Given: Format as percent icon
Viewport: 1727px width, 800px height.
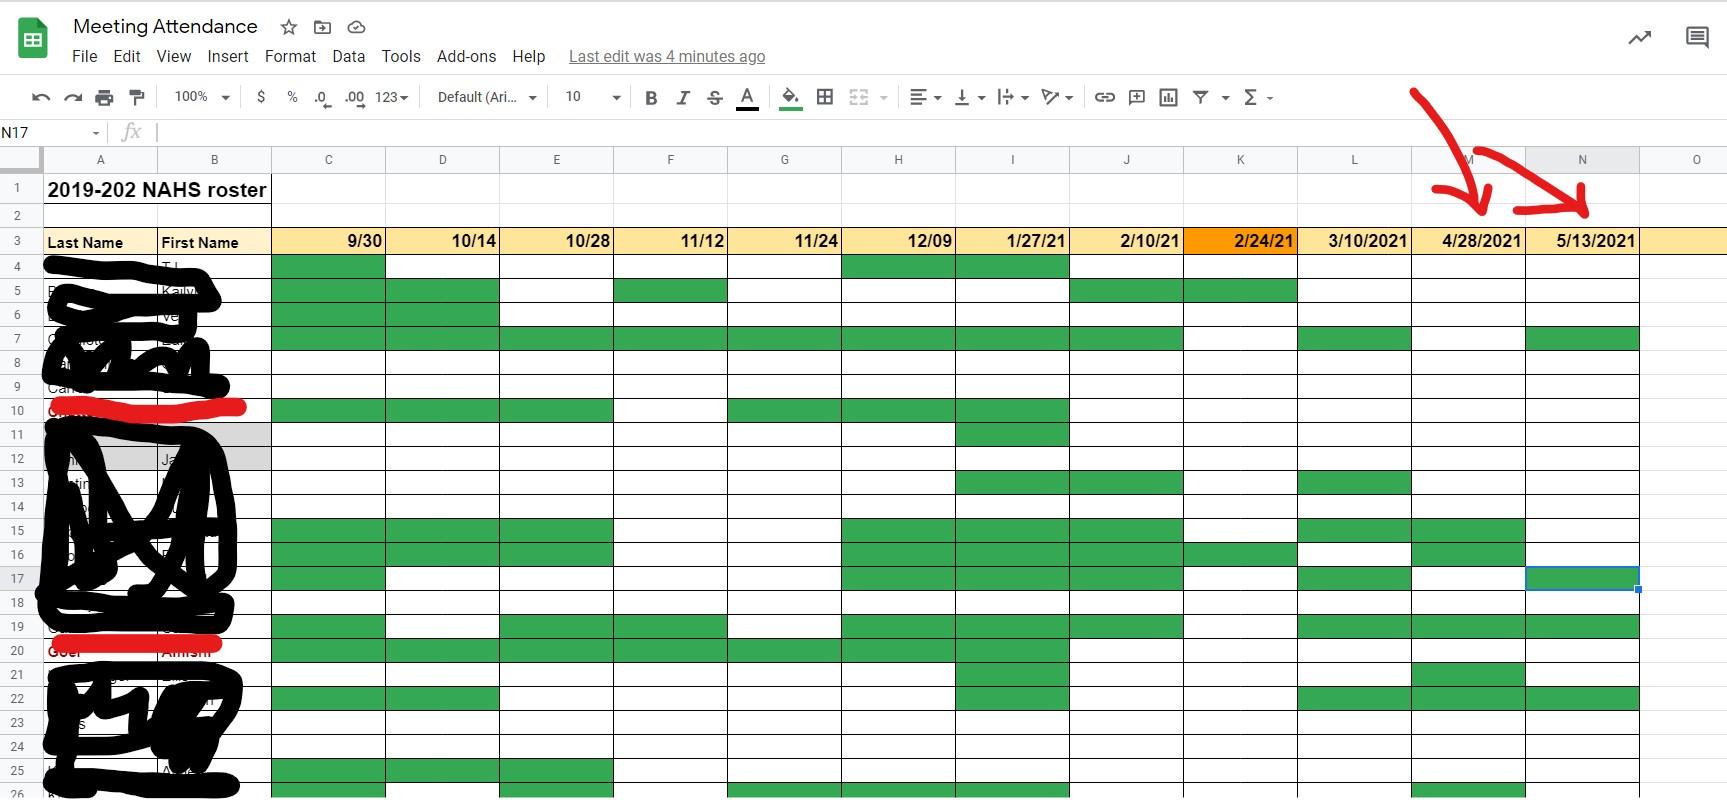Looking at the screenshot, I should point(292,97).
